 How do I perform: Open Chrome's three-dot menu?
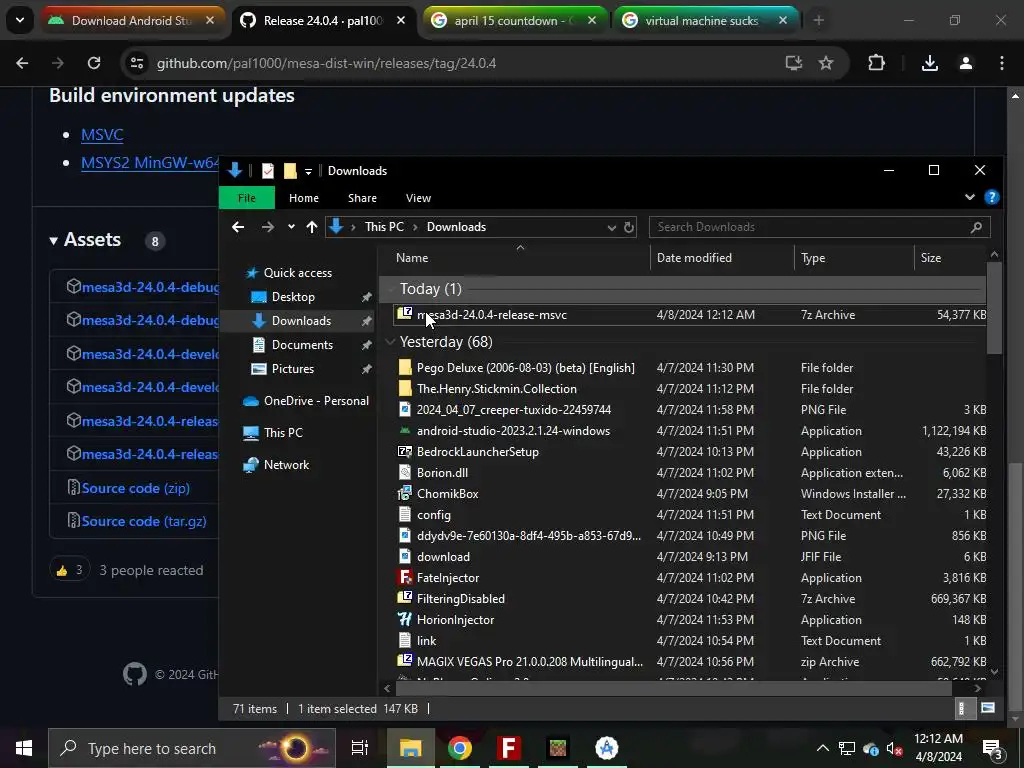pyautogui.click(x=1002, y=63)
